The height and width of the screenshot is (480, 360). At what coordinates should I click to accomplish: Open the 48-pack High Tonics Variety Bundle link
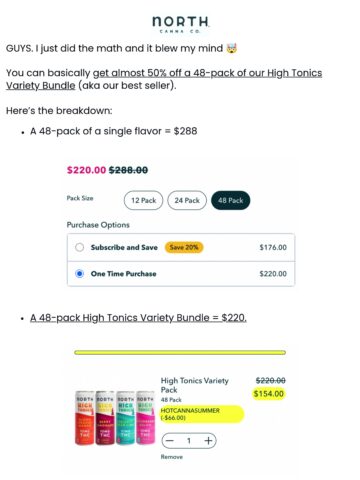[x=138, y=318]
